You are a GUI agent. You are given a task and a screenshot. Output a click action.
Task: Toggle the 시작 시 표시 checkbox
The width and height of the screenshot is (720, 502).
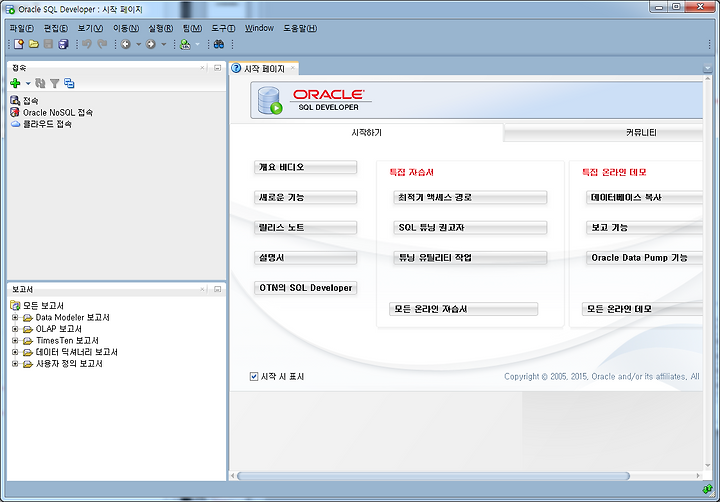253,377
